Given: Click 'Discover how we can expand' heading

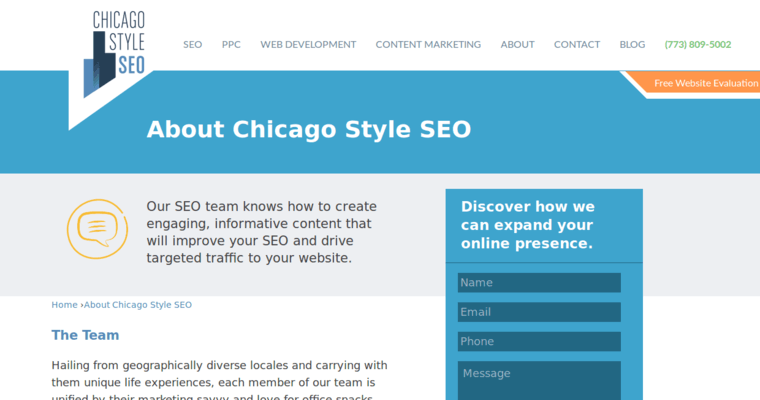Looking at the screenshot, I should (528, 225).
